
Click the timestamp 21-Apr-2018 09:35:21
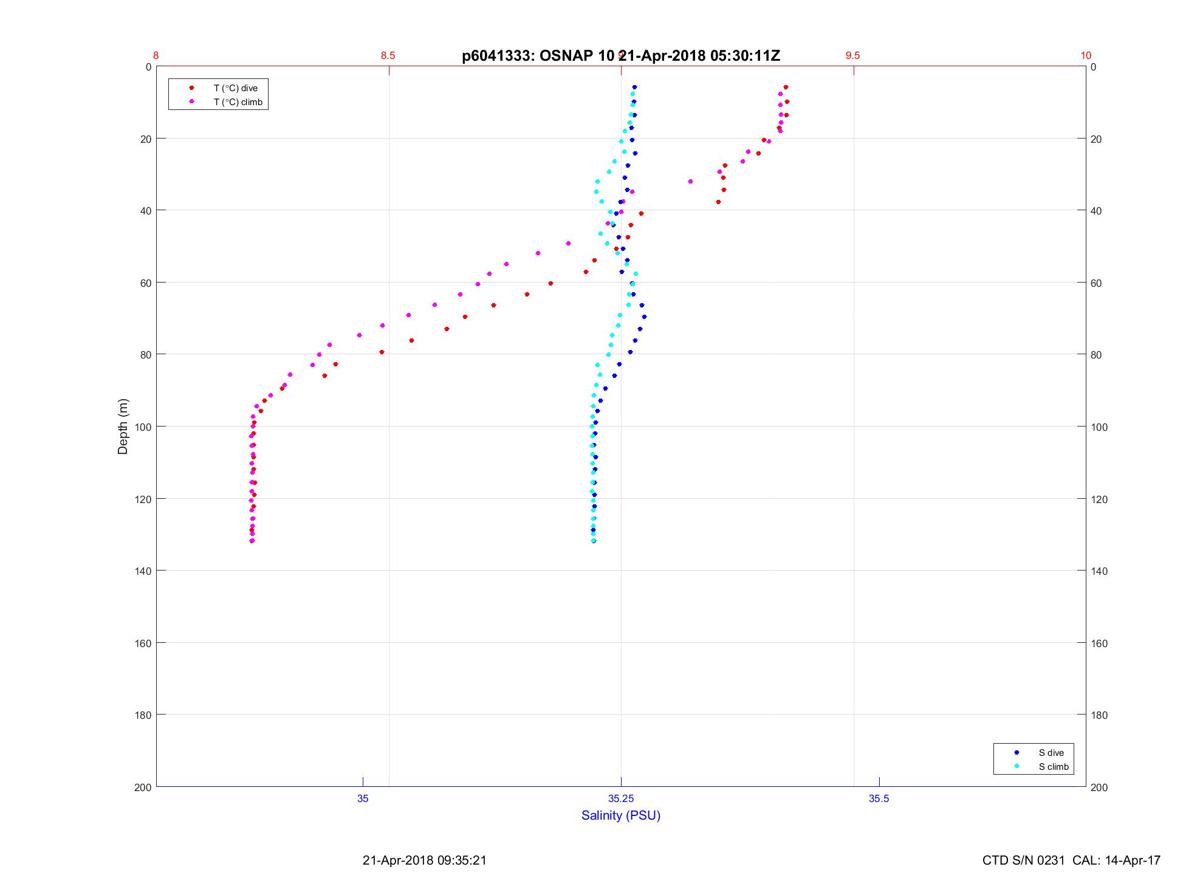click(425, 860)
